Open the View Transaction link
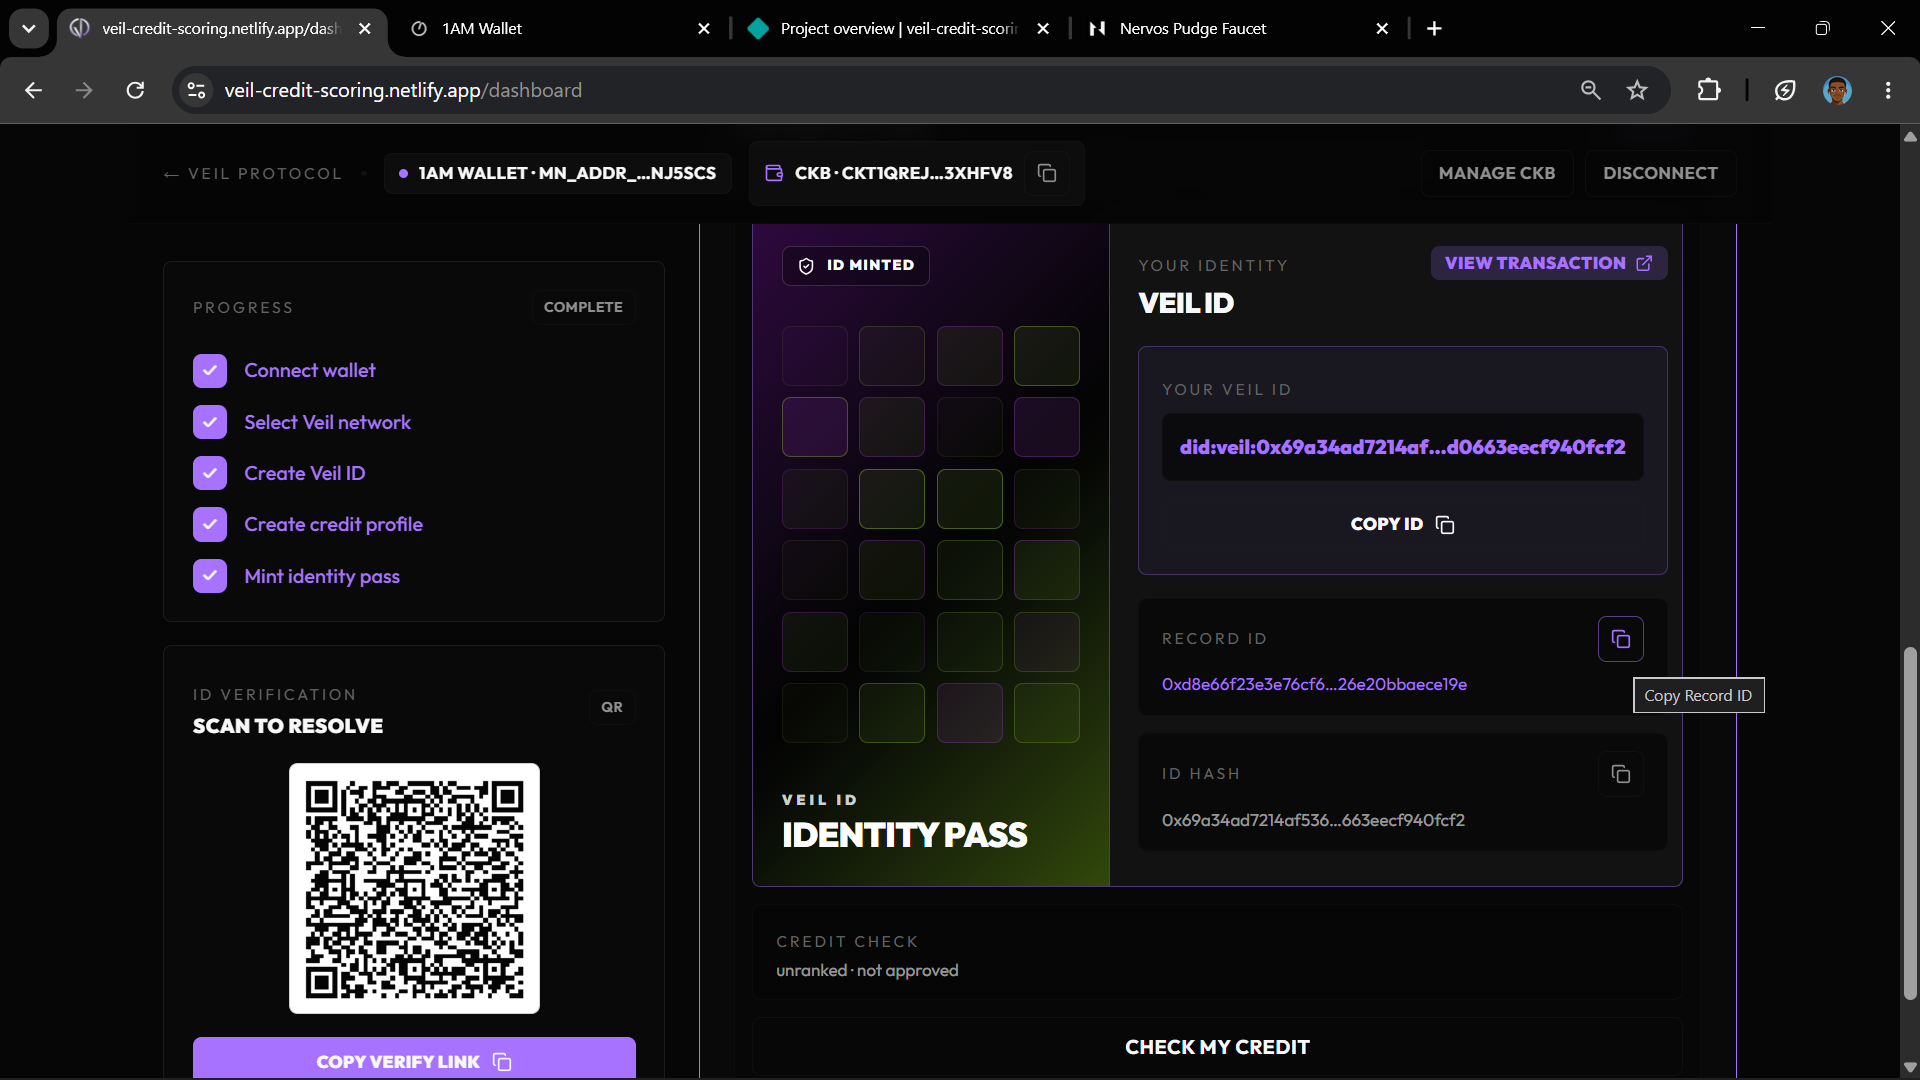 click(1549, 263)
